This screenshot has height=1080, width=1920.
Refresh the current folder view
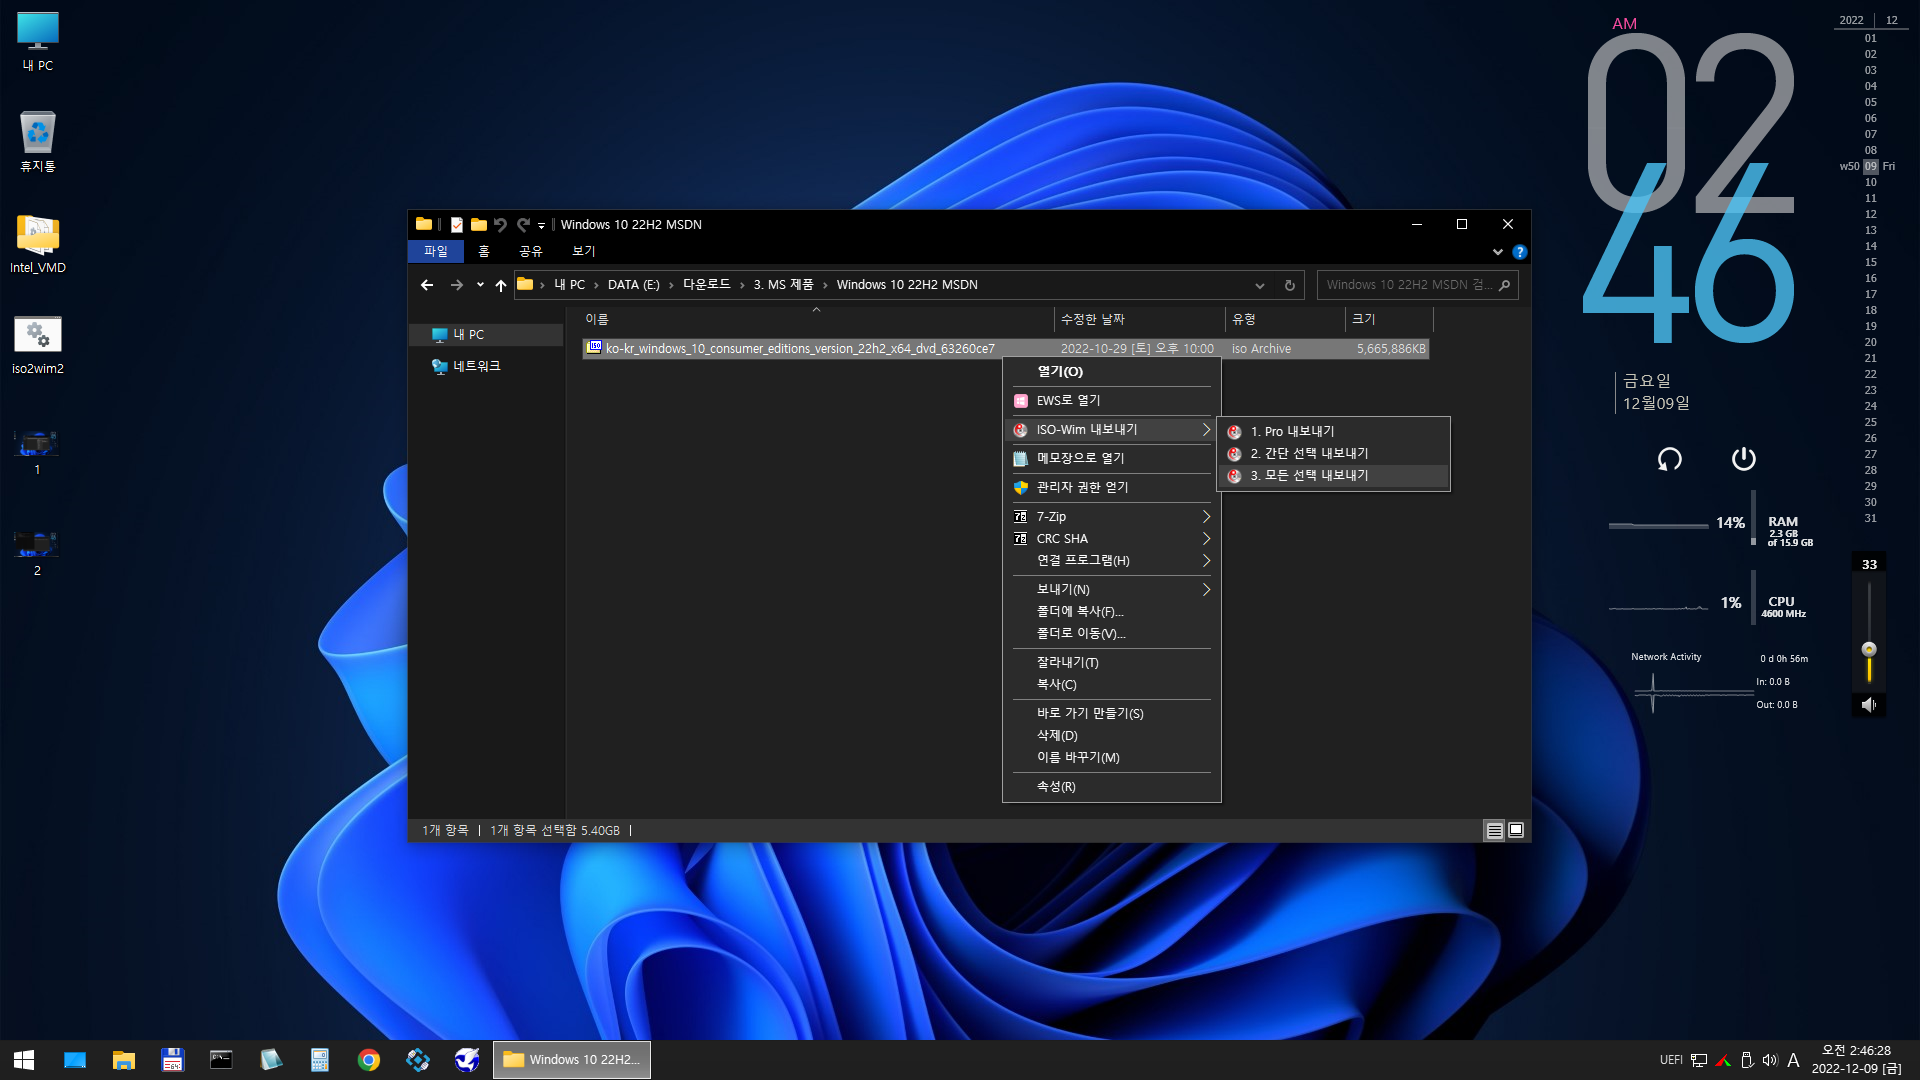pyautogui.click(x=1290, y=285)
